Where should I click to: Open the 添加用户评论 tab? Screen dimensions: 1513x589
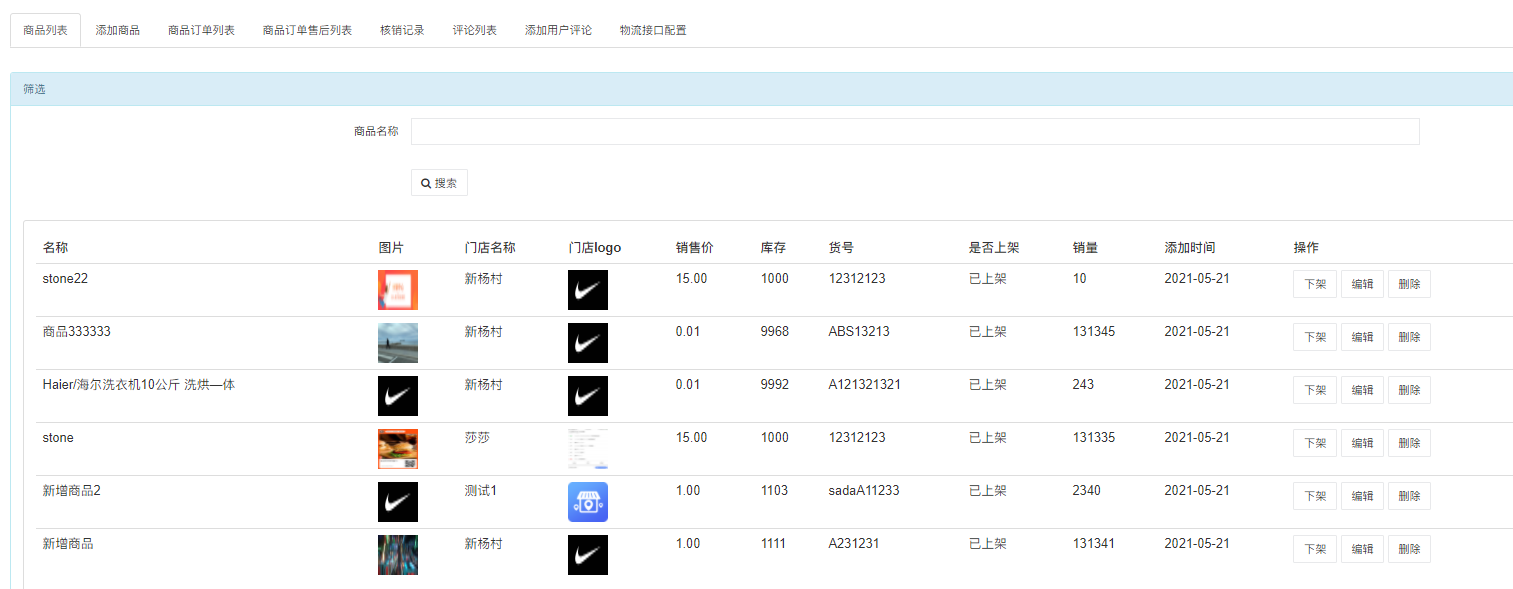tap(558, 30)
